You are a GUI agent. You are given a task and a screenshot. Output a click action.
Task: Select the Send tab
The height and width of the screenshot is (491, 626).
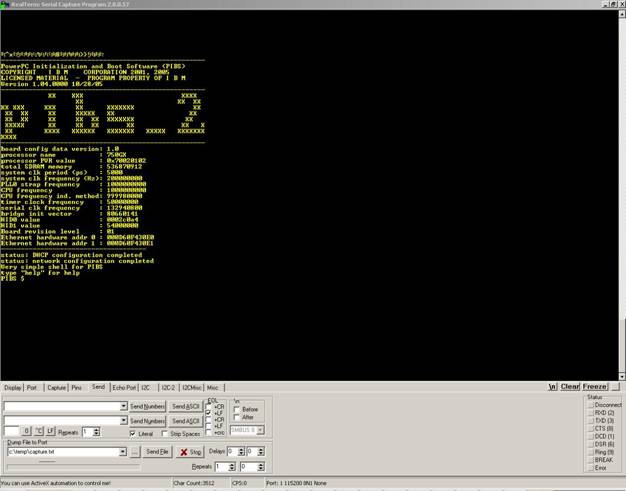[98, 387]
